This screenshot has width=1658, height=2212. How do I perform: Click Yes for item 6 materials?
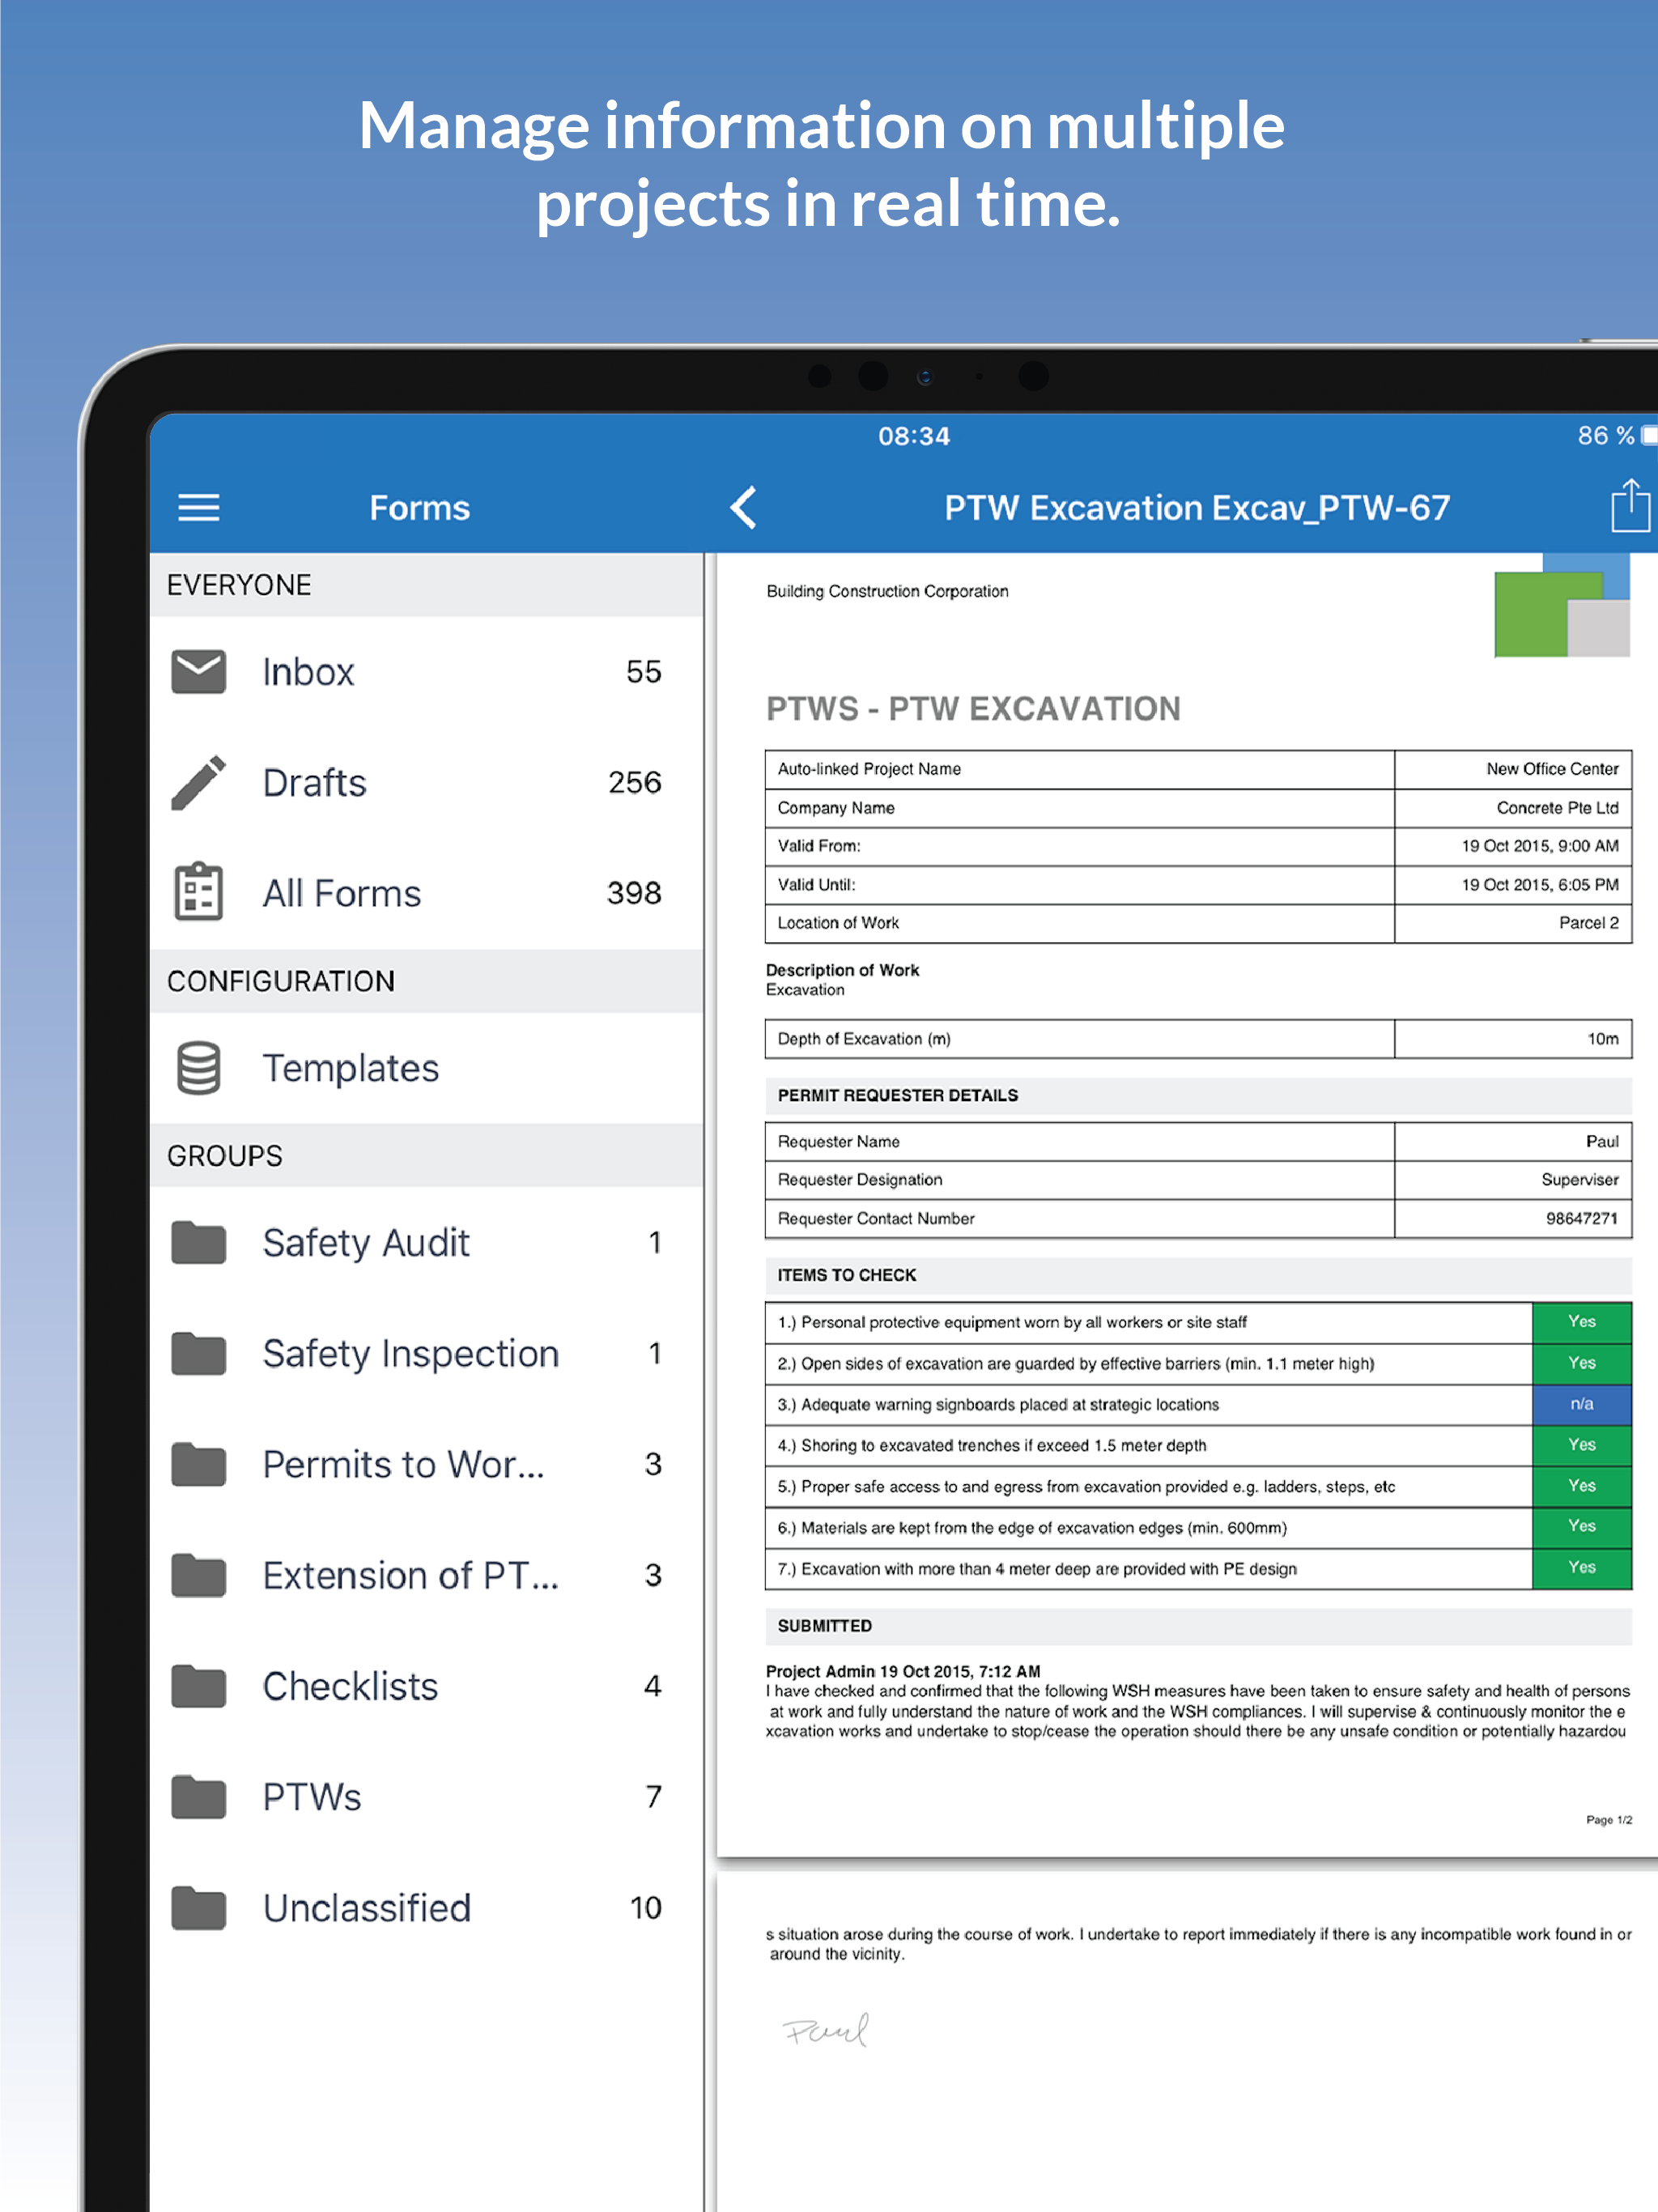1581,1527
